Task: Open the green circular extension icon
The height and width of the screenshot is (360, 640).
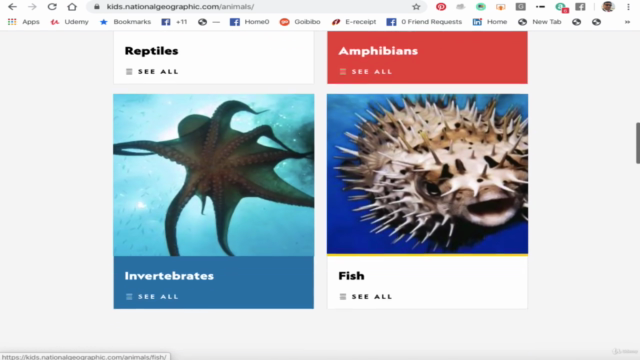Action: (x=480, y=7)
